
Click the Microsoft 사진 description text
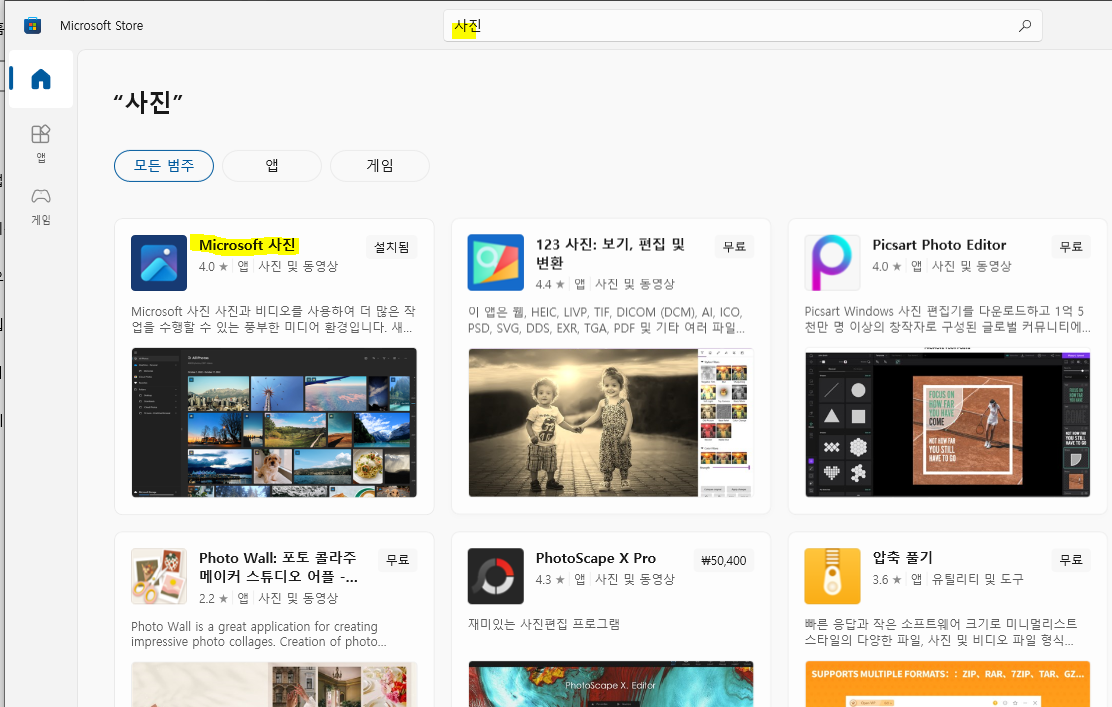[x=274, y=319]
